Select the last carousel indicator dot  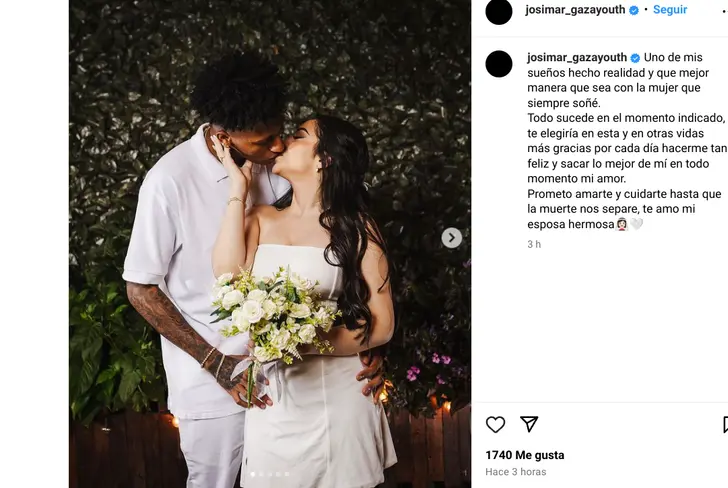[x=287, y=474]
